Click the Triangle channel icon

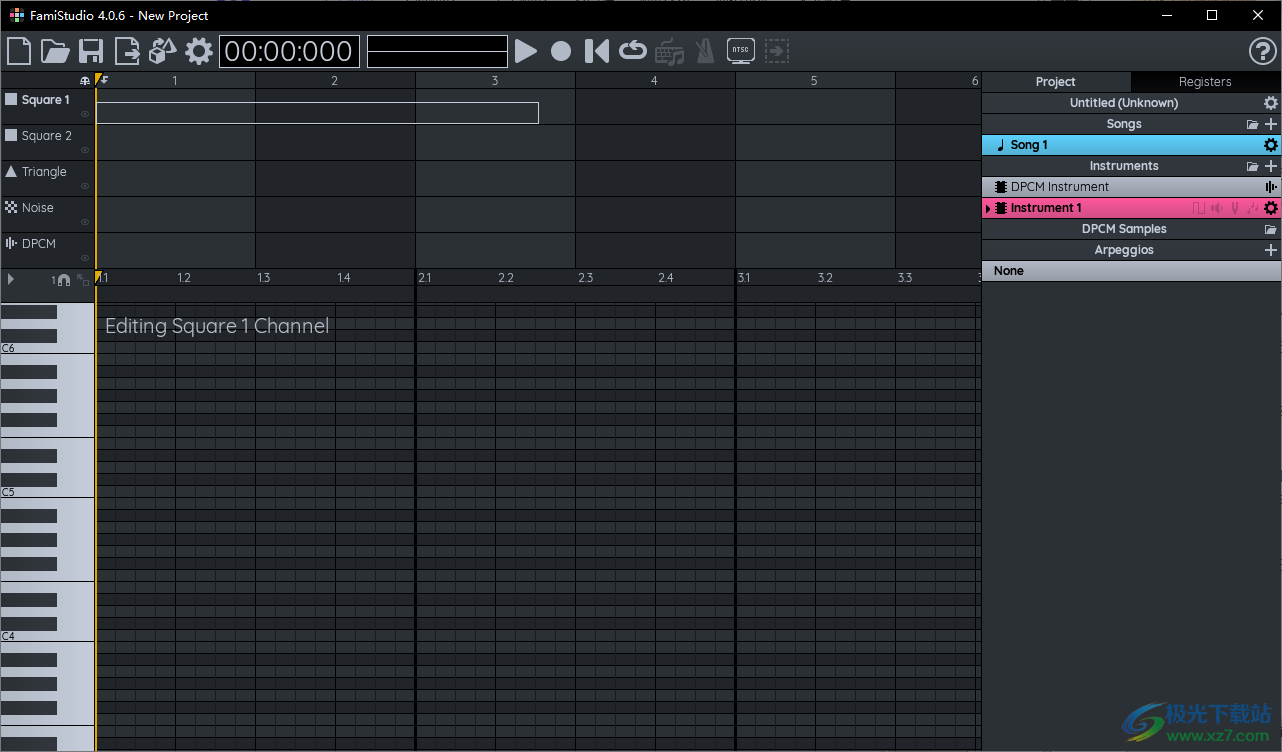pyautogui.click(x=11, y=171)
